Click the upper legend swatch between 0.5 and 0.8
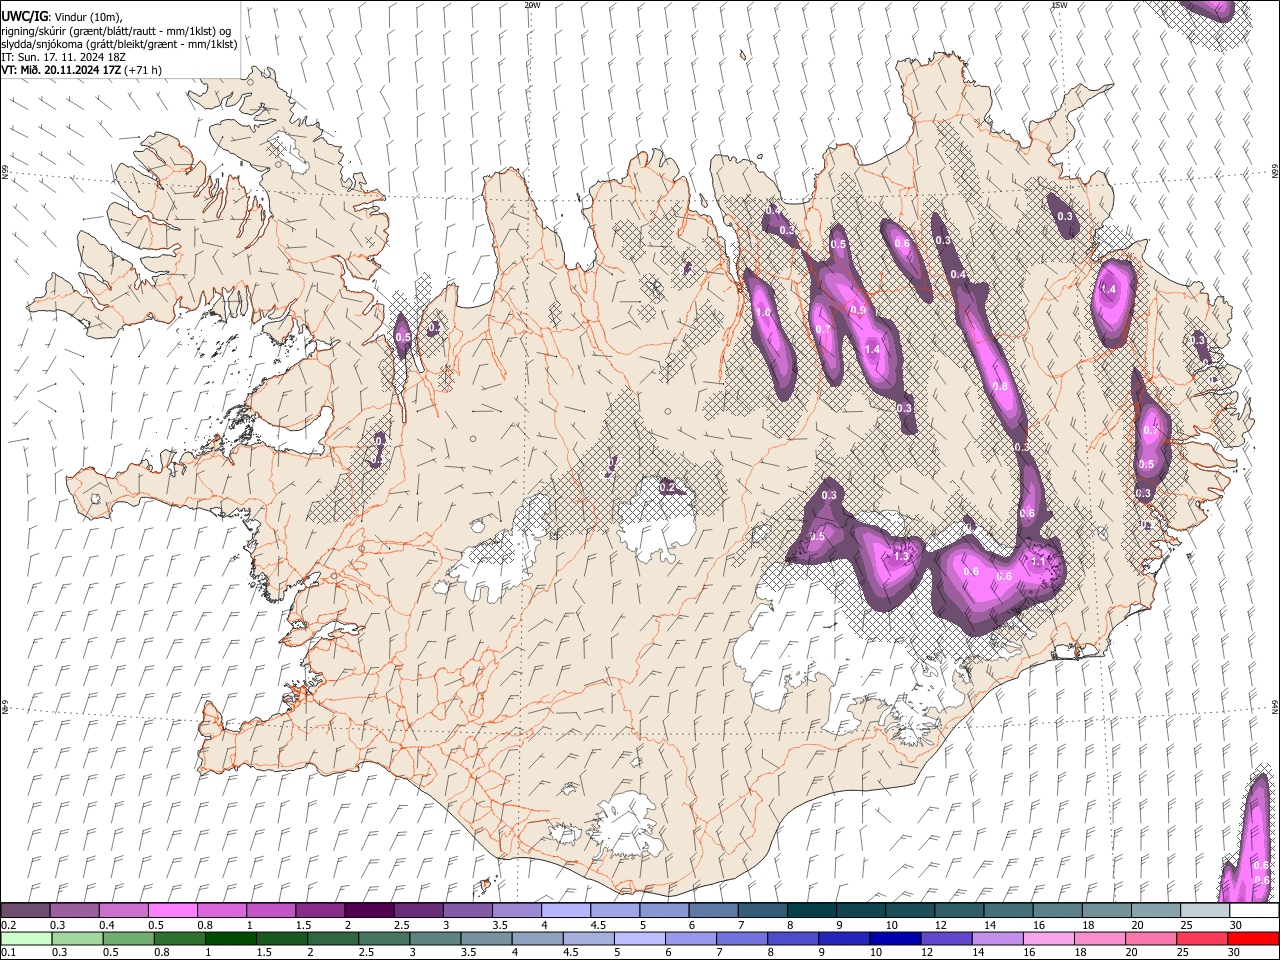1280x960 pixels. point(172,911)
